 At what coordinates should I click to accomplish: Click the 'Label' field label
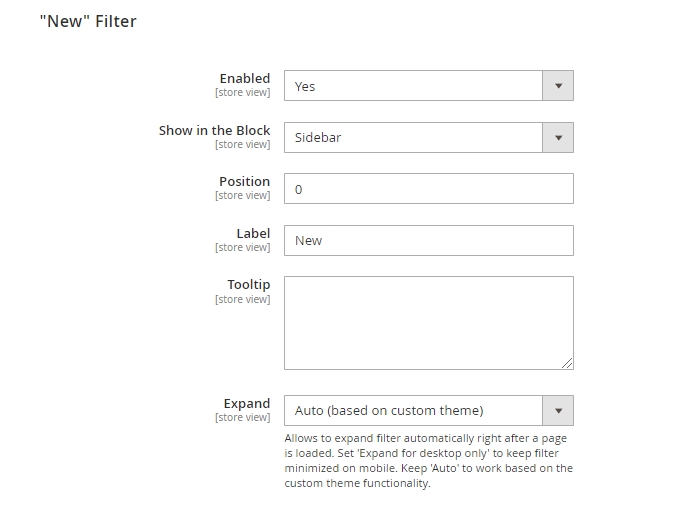253,233
